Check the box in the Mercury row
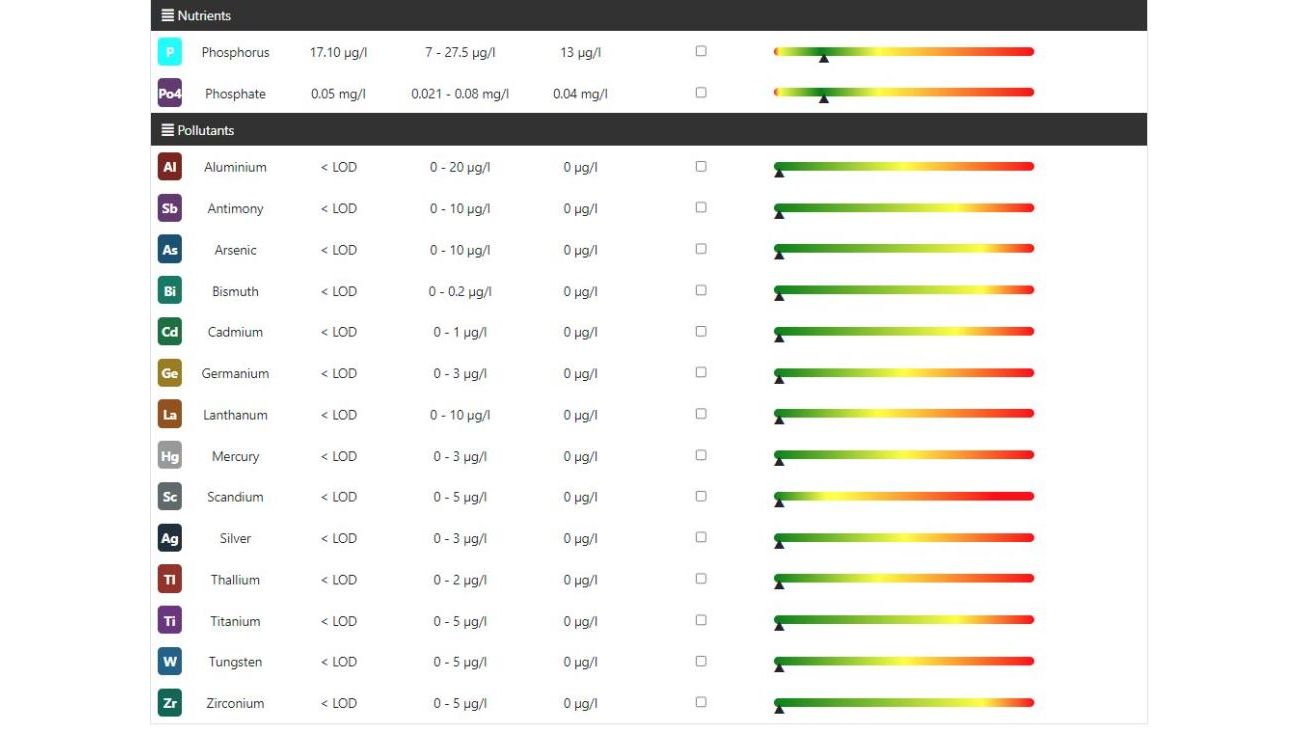 [699, 453]
